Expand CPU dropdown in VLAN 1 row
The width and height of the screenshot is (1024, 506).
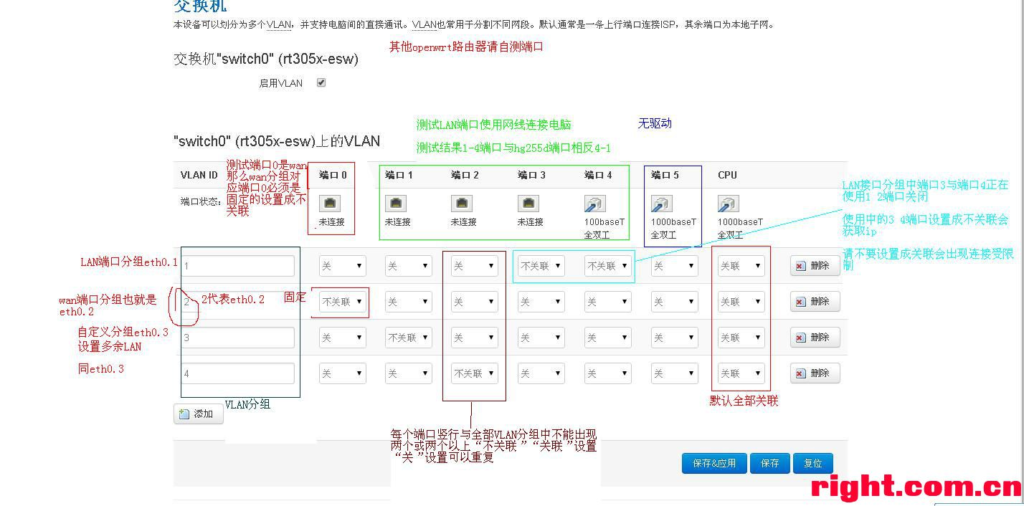click(741, 266)
